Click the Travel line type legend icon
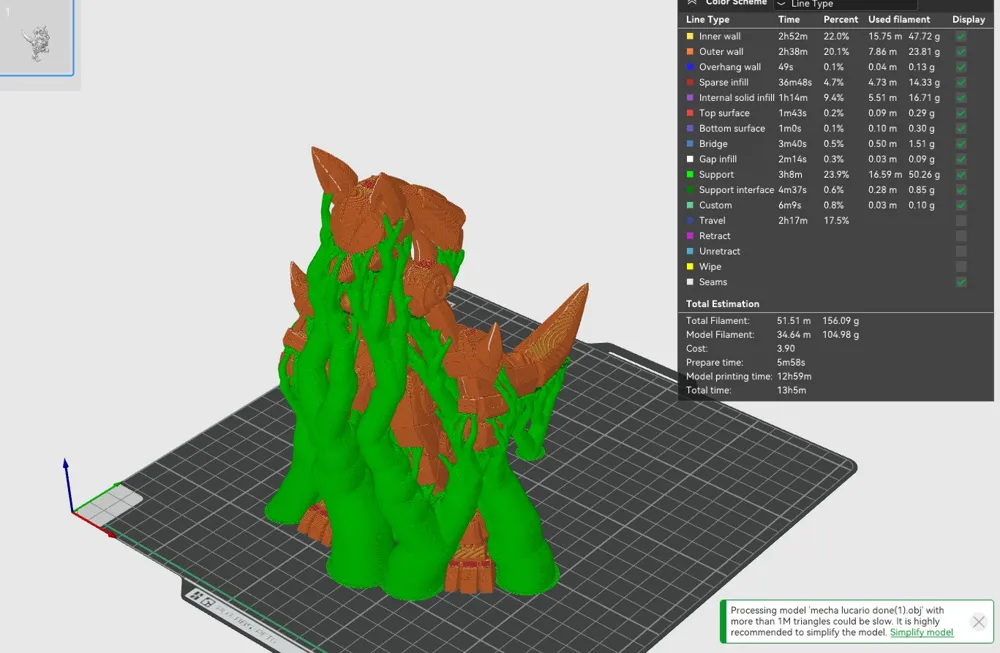This screenshot has width=1000, height=653. 688,220
